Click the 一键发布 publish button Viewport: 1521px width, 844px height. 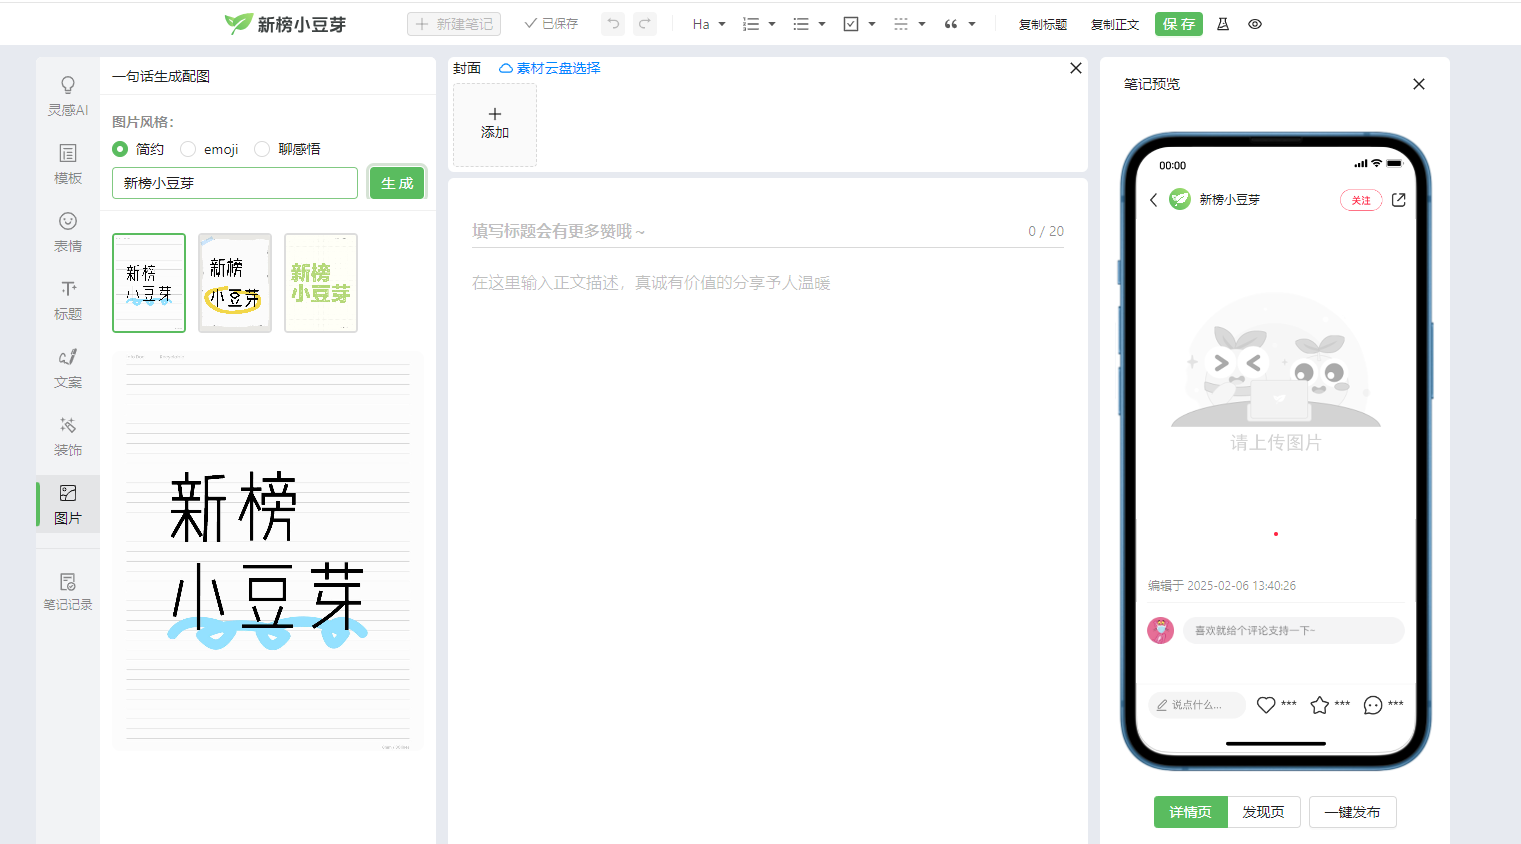pyautogui.click(x=1353, y=812)
